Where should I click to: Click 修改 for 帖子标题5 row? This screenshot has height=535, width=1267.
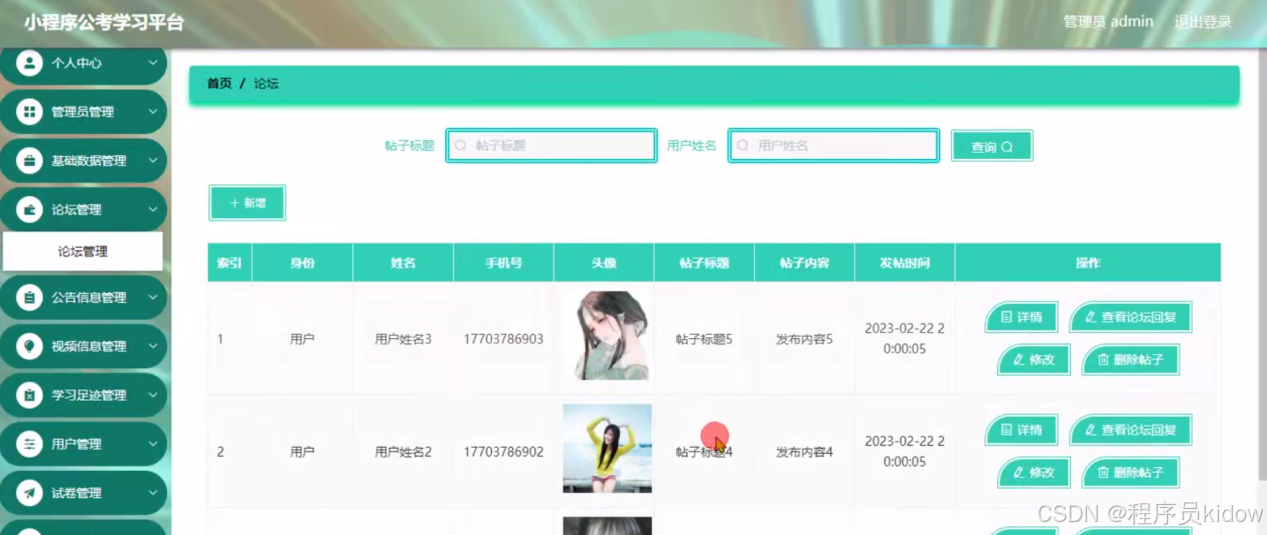(x=1034, y=360)
